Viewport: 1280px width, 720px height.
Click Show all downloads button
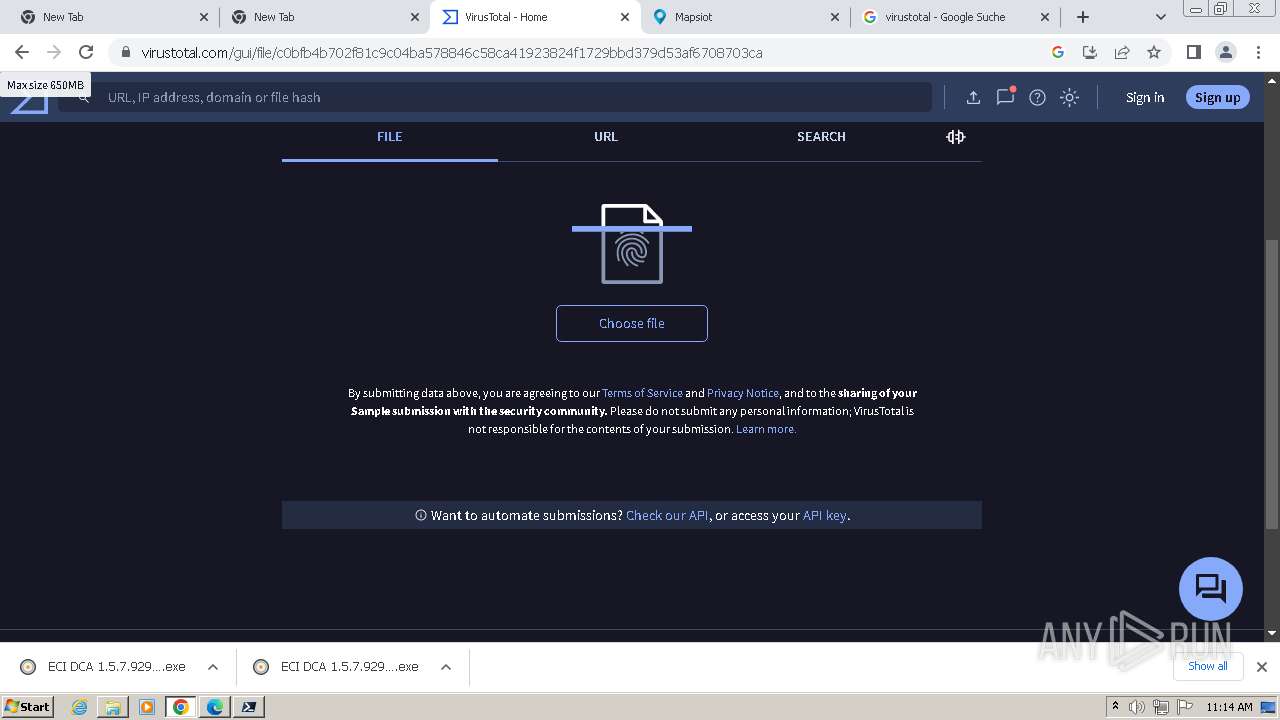(x=1208, y=666)
